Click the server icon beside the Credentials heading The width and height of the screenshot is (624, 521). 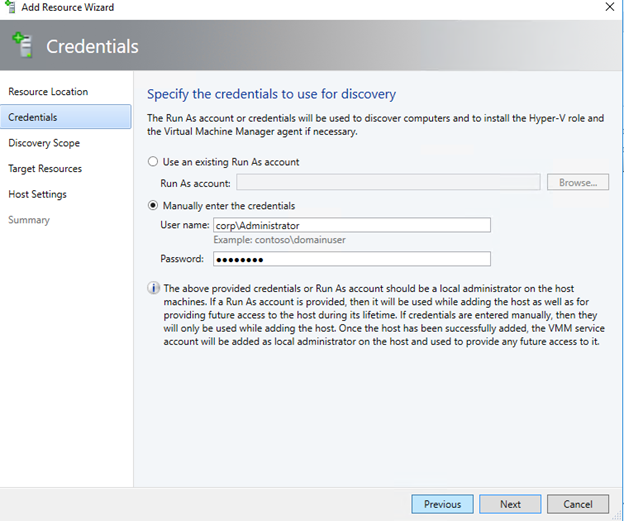[23, 45]
